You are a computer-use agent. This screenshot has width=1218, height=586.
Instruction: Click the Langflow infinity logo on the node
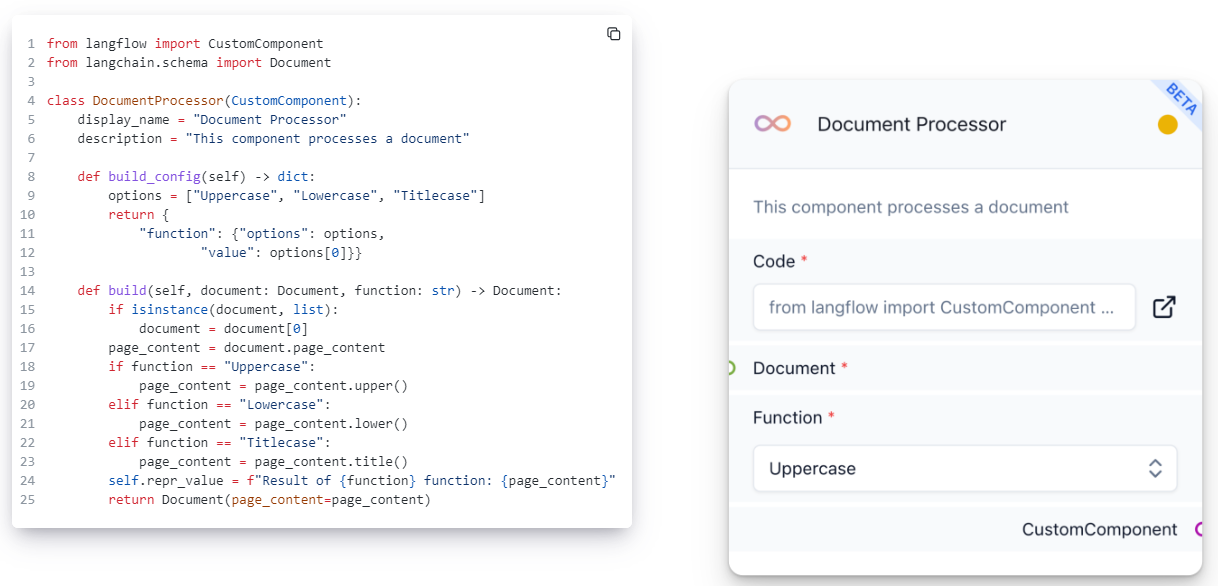pyautogui.click(x=772, y=123)
